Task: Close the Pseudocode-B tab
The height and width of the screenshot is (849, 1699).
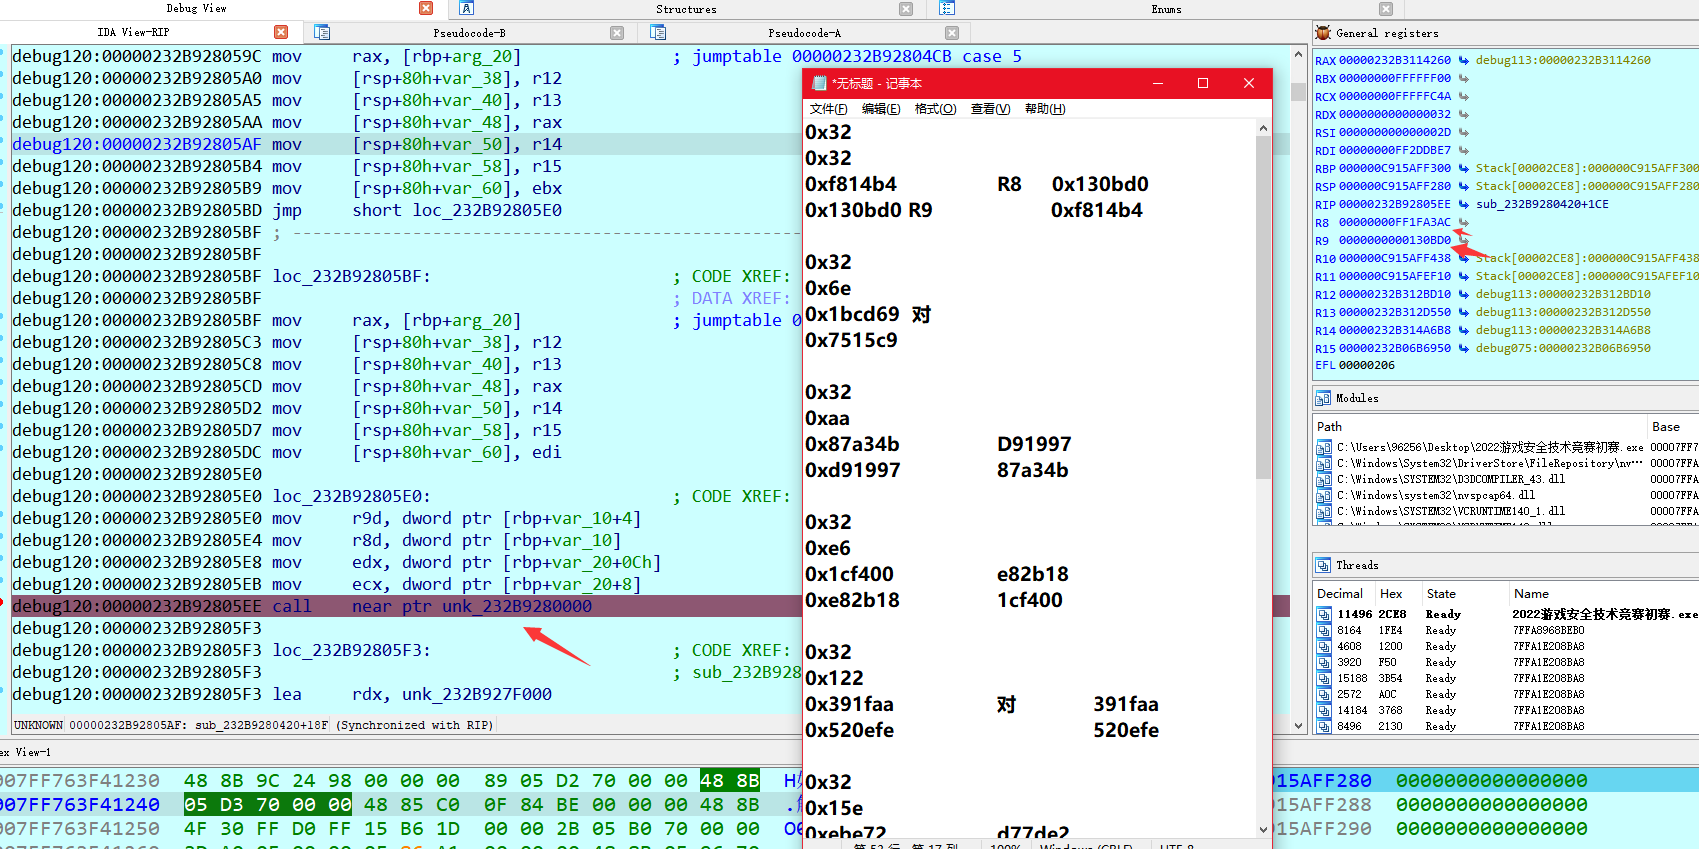Action: click(617, 33)
